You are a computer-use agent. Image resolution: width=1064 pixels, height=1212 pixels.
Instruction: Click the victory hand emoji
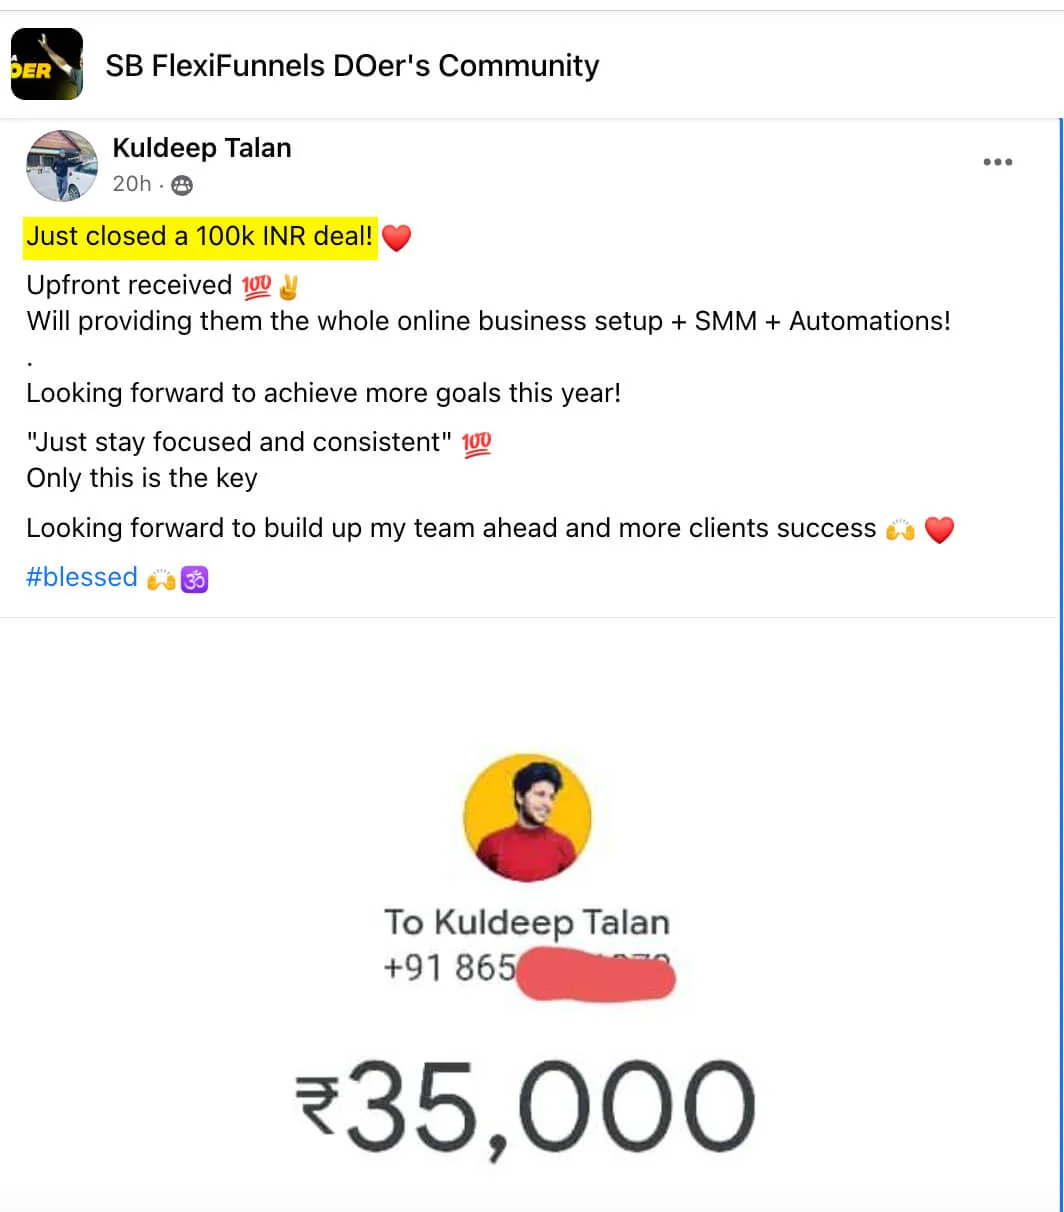pos(289,286)
